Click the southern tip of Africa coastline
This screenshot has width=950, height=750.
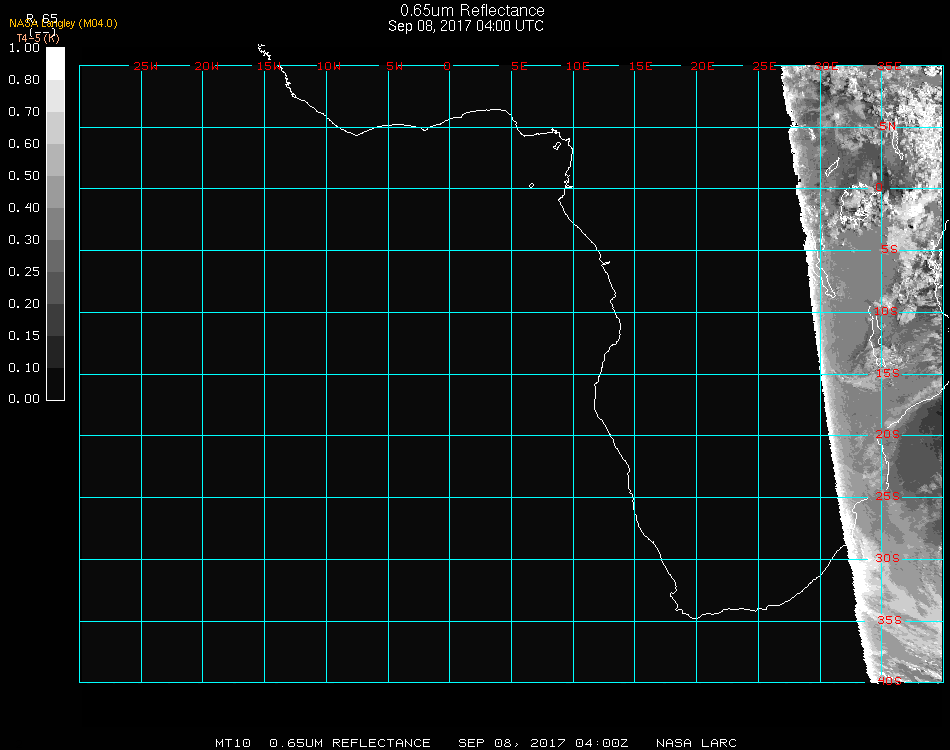tap(693, 617)
